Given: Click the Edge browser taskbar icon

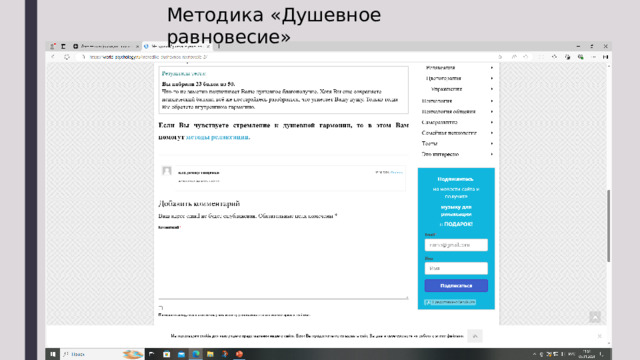Looking at the screenshot, I should pos(196,354).
